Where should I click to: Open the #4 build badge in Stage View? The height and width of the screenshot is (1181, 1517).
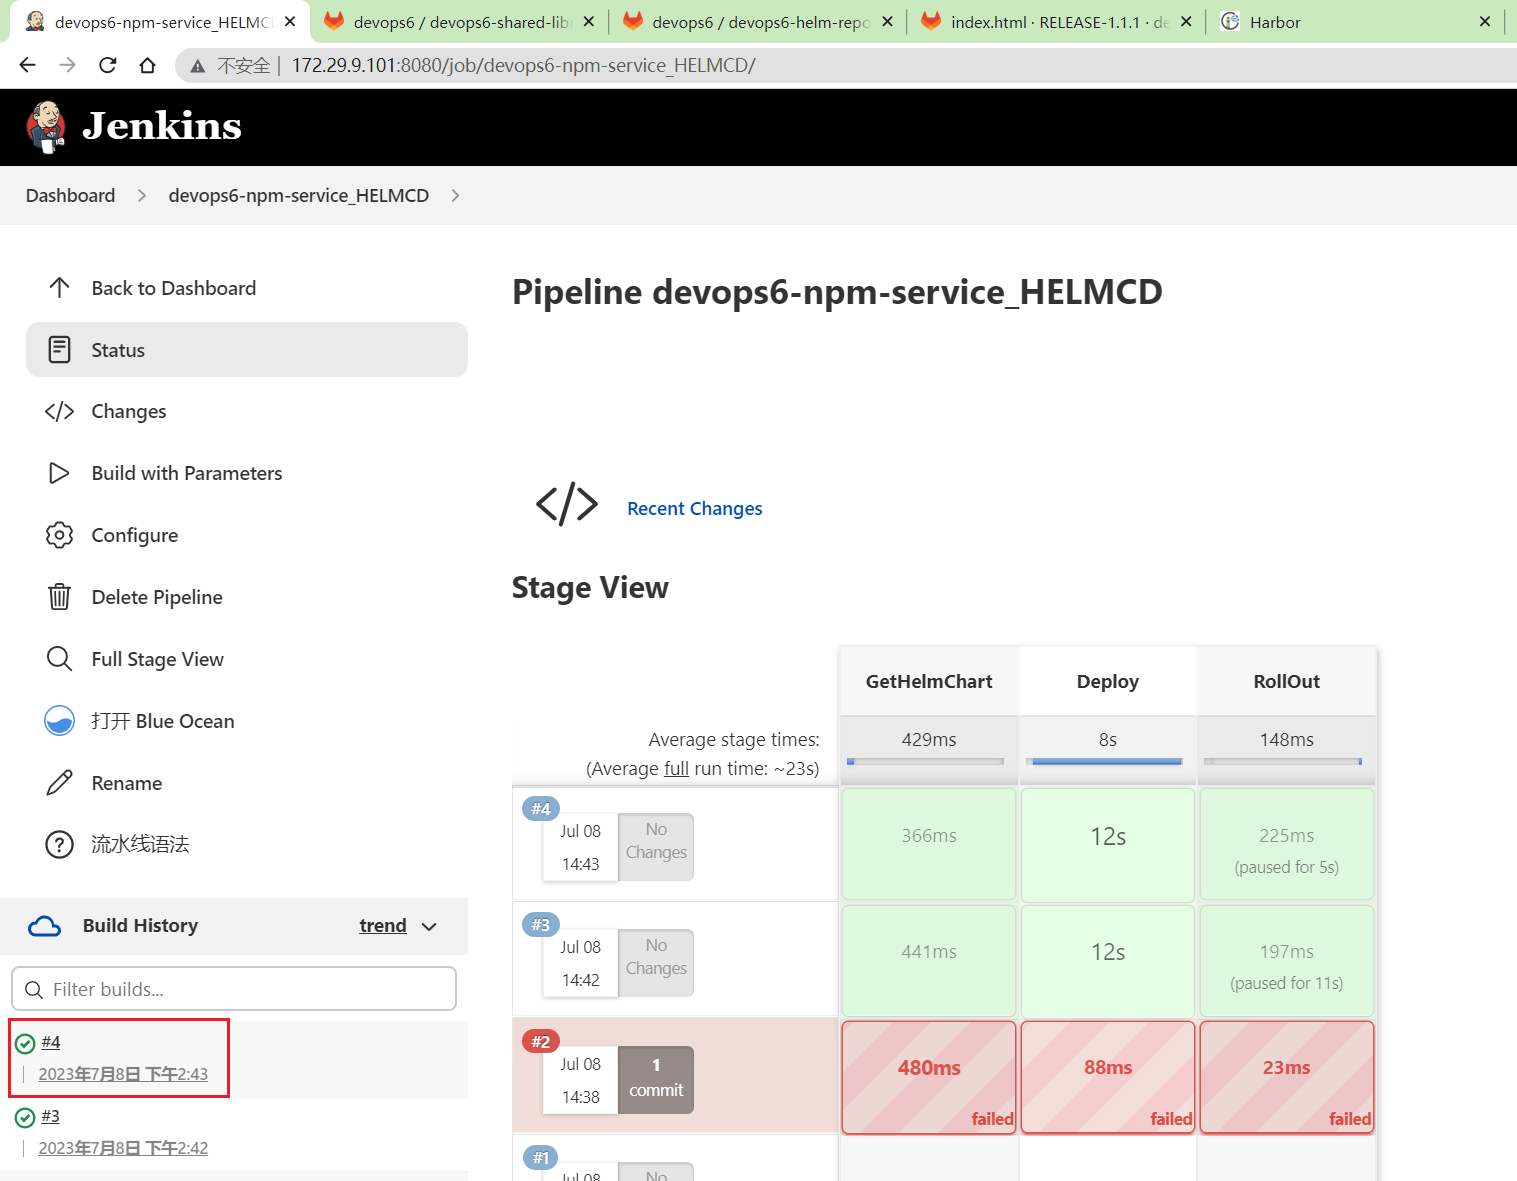541,808
